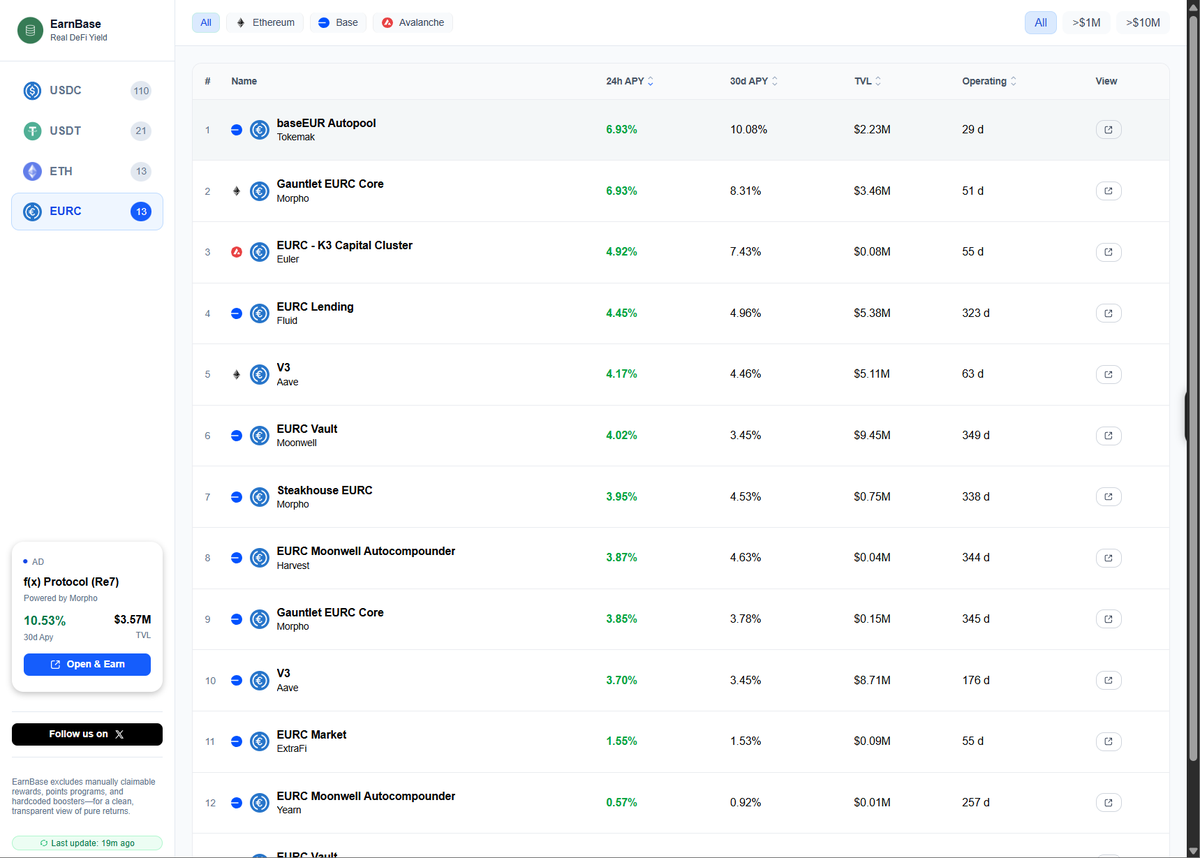Click the View column header
This screenshot has width=1200, height=858.
click(1107, 81)
